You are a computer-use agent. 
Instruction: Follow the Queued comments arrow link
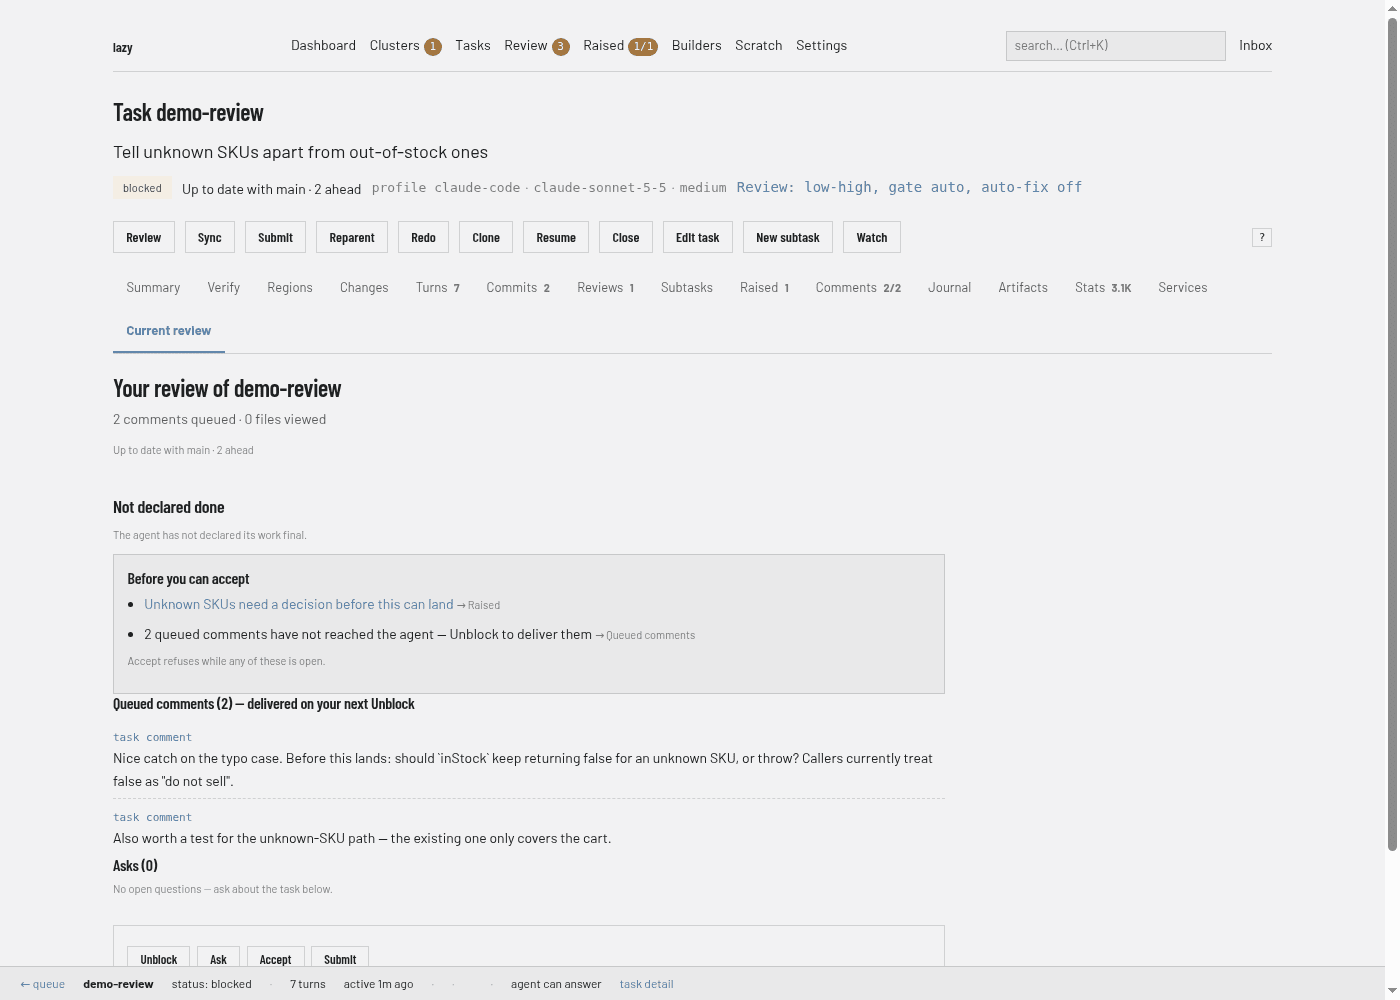pos(645,635)
